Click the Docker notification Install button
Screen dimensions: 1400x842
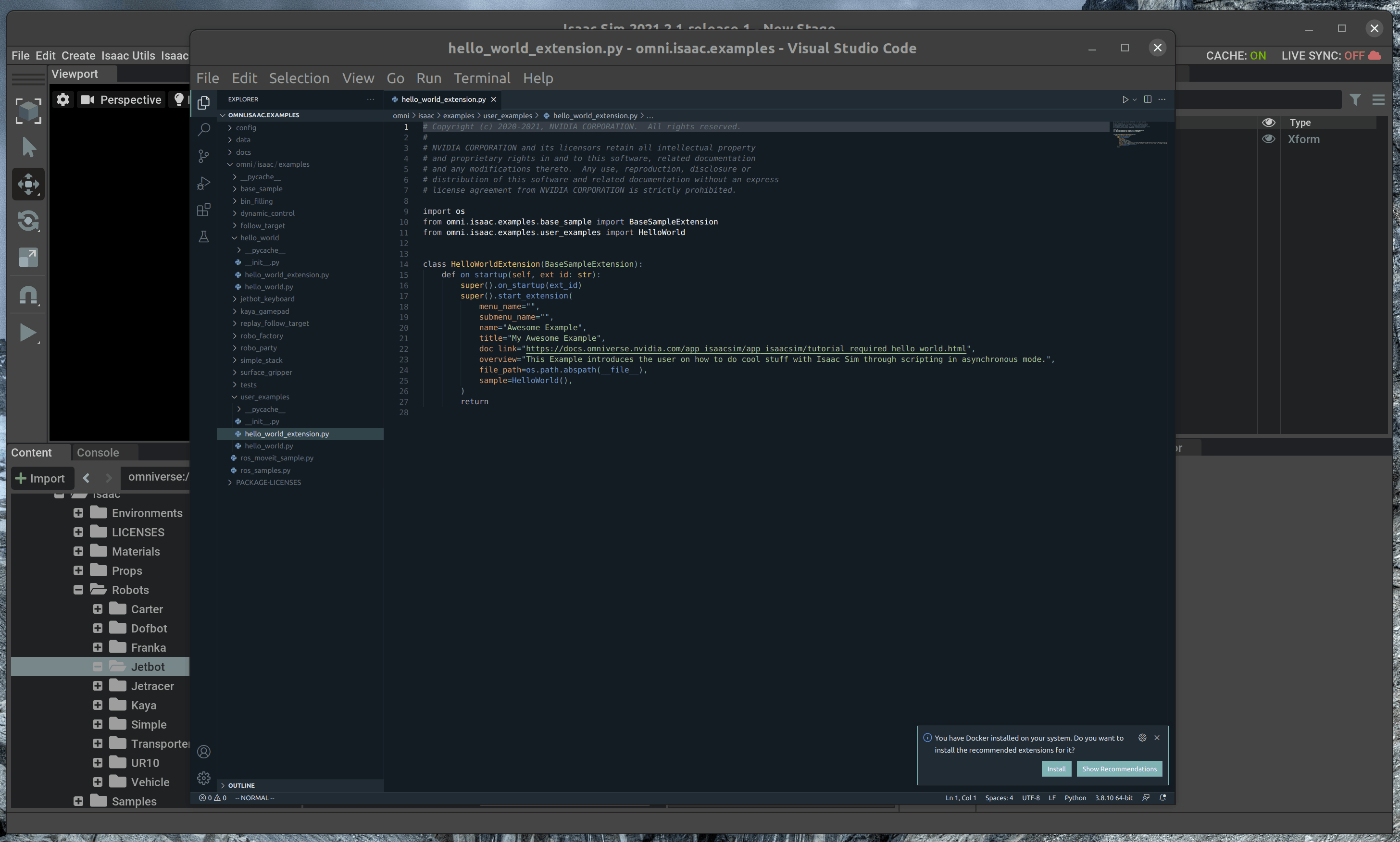[x=1056, y=769]
